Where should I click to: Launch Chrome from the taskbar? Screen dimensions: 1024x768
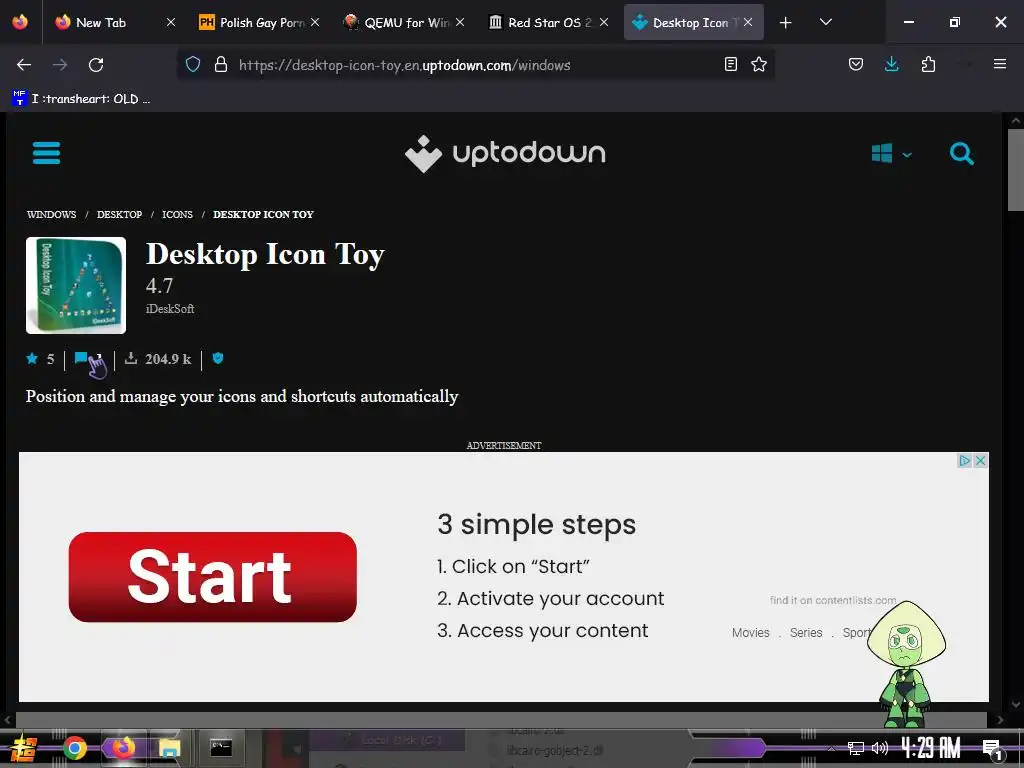tap(75, 748)
